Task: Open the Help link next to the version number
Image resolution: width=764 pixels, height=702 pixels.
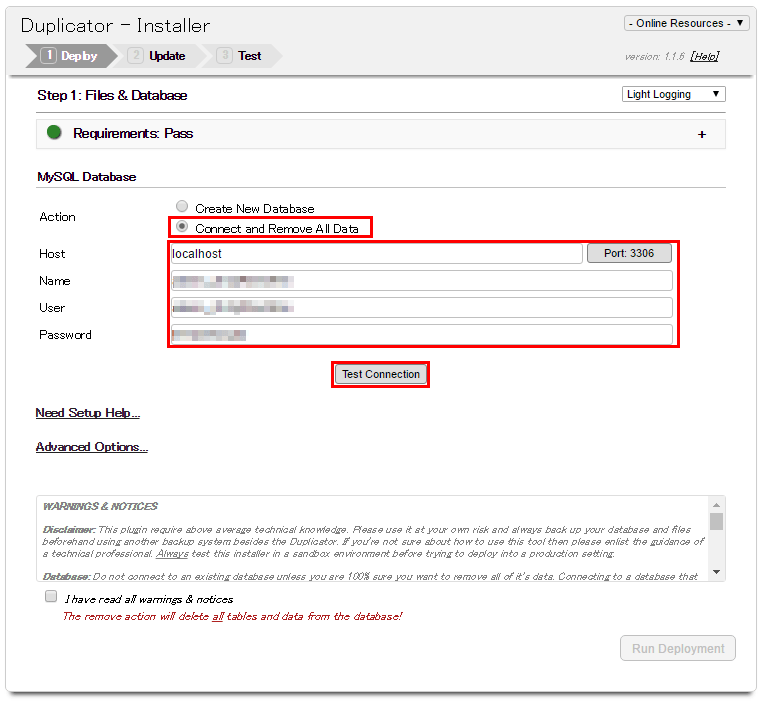Action: (x=705, y=57)
